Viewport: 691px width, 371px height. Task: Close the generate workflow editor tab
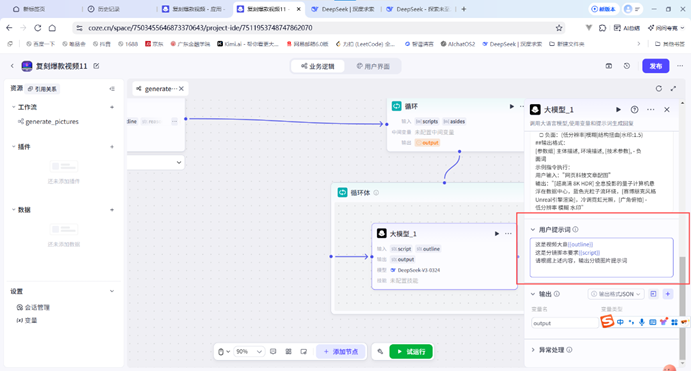pos(181,89)
